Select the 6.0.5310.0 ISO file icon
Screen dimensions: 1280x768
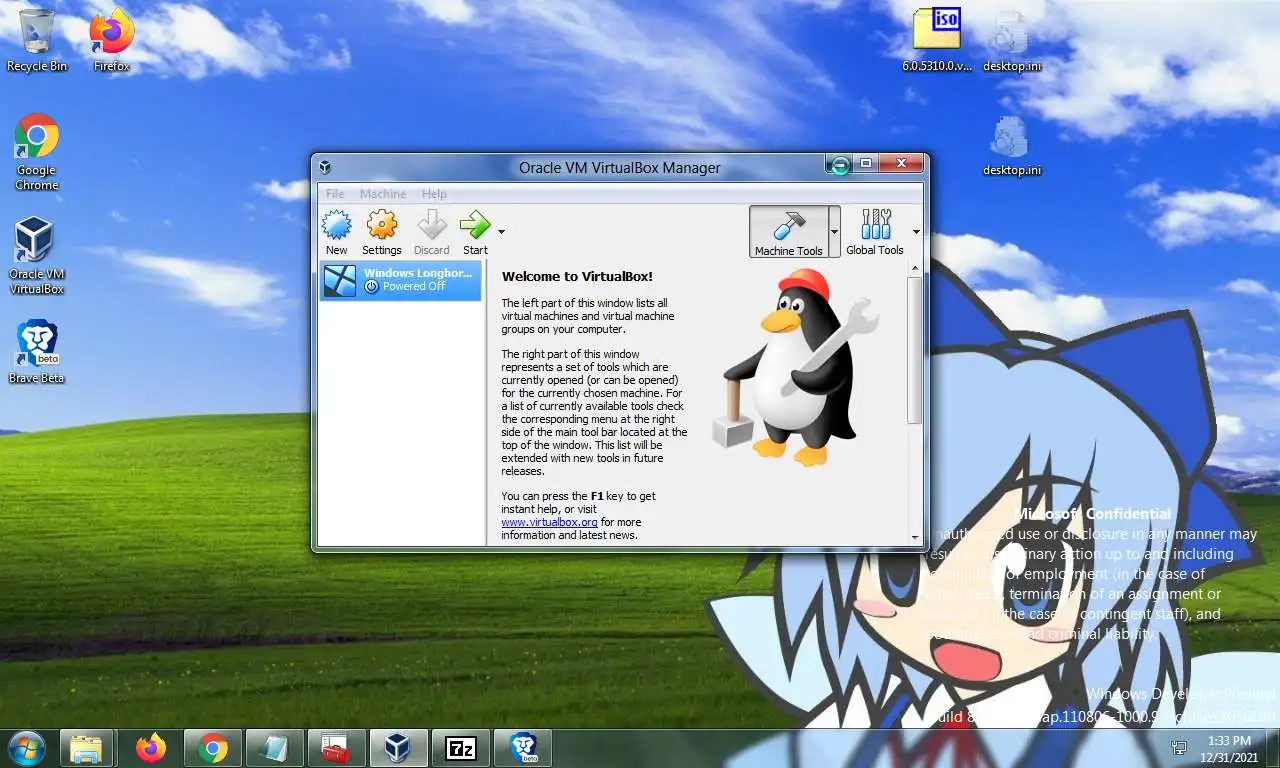937,40
